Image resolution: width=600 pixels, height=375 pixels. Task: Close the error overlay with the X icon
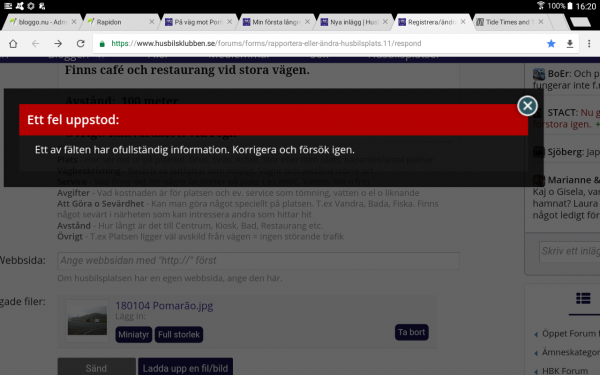(527, 106)
